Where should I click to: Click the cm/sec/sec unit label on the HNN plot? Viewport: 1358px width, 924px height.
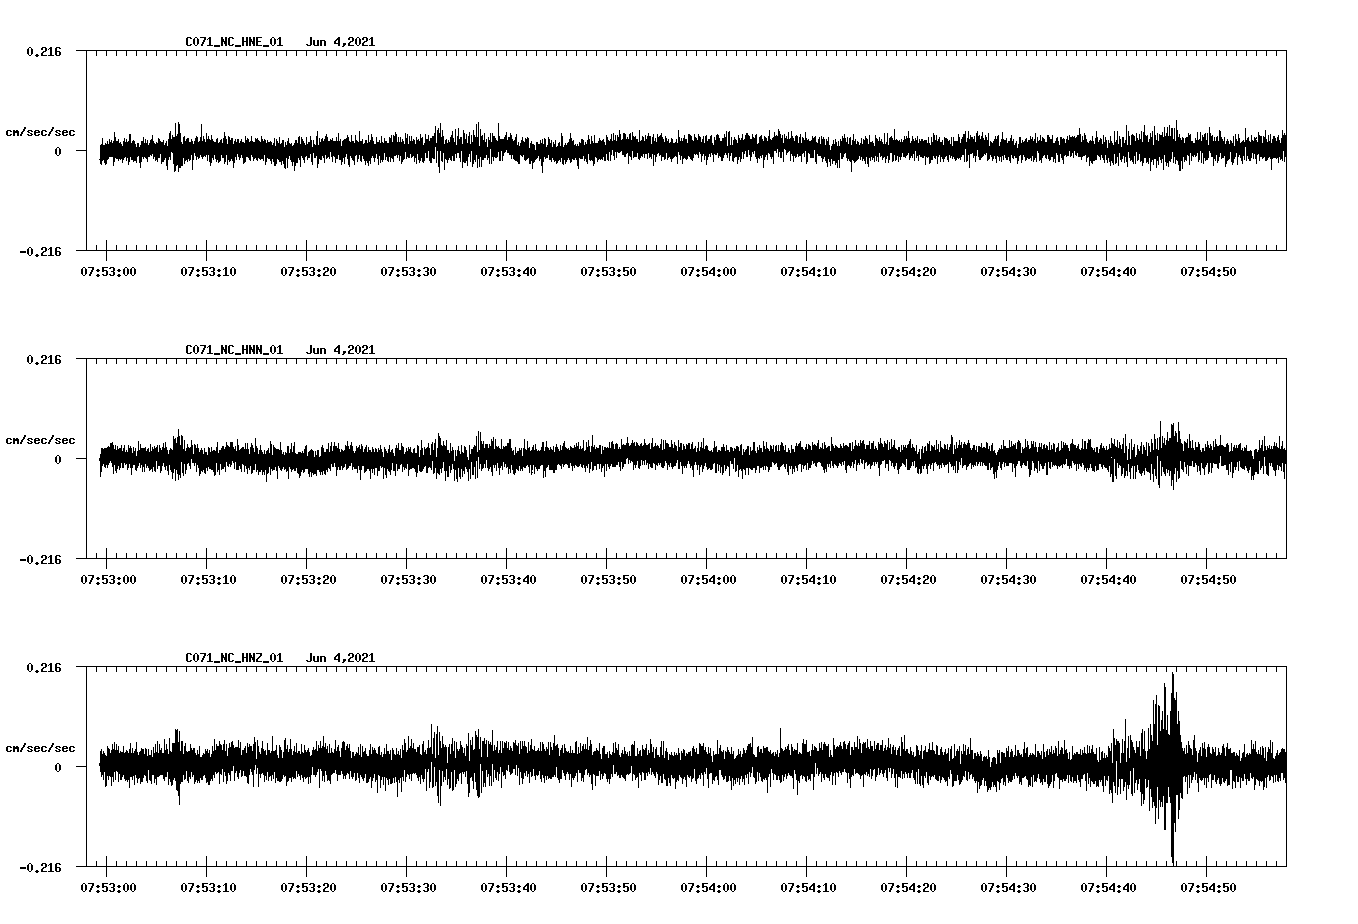[x=40, y=440]
